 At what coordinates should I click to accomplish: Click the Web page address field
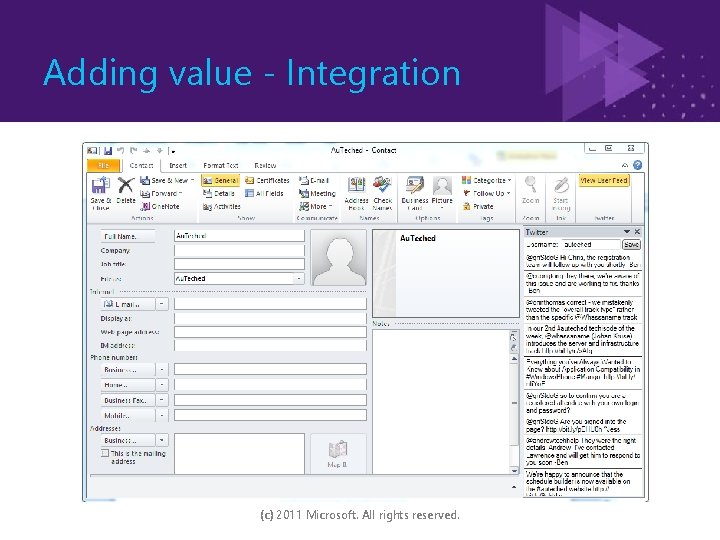[270, 332]
